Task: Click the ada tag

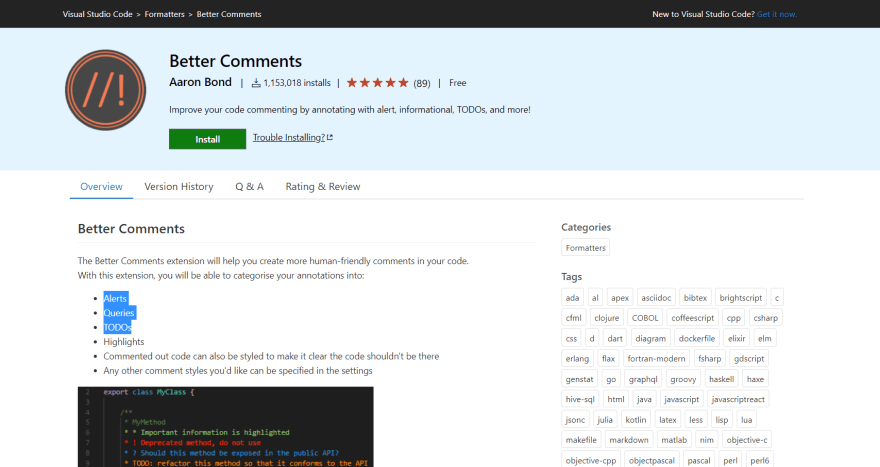Action: 572,297
